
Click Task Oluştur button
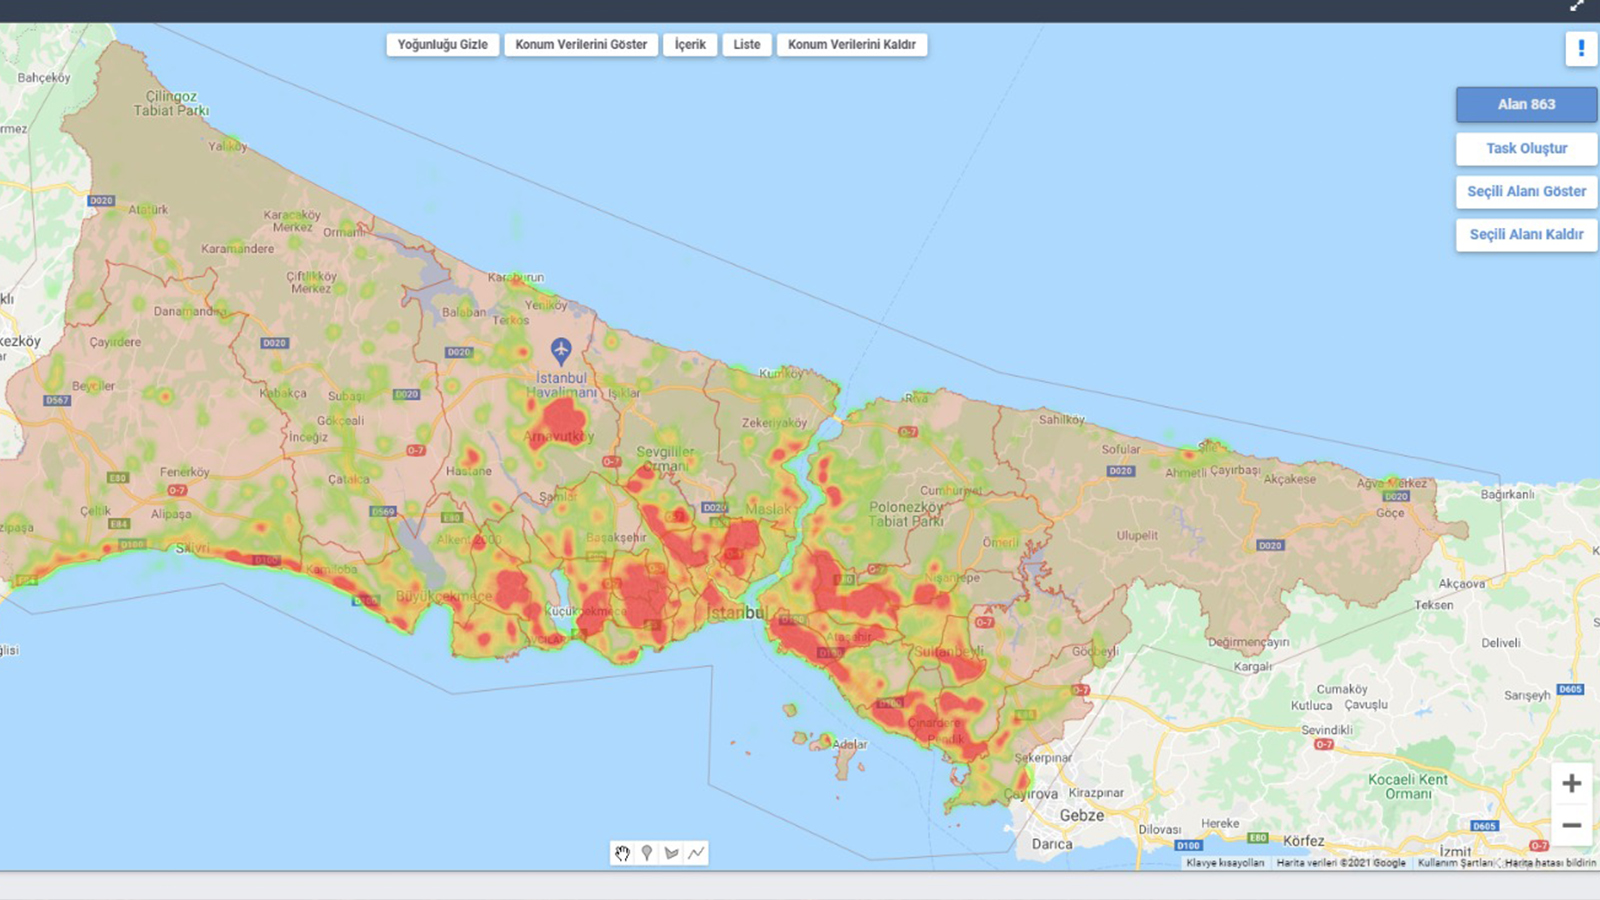click(x=1526, y=148)
